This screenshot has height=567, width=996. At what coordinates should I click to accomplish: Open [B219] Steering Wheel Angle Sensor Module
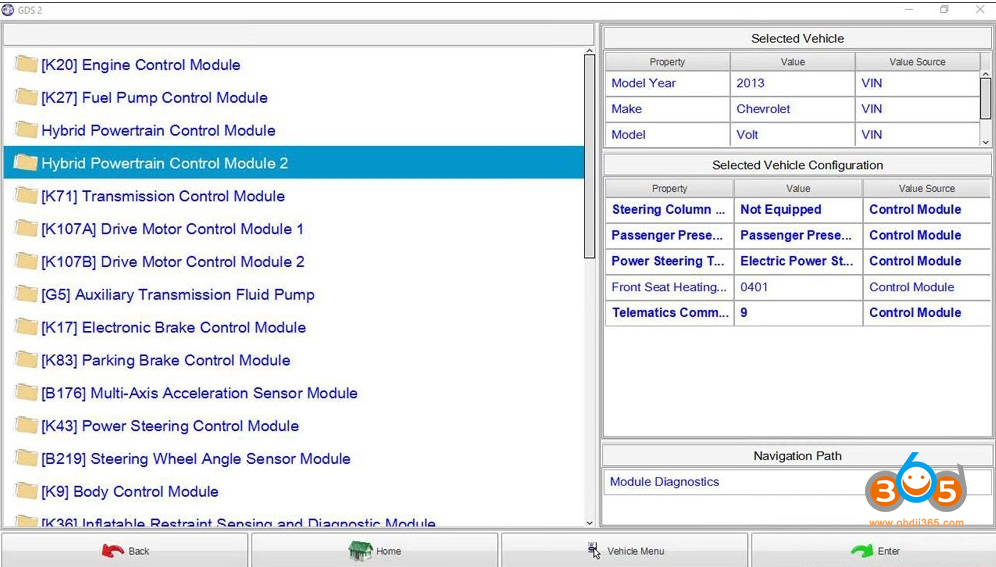[x=195, y=459]
